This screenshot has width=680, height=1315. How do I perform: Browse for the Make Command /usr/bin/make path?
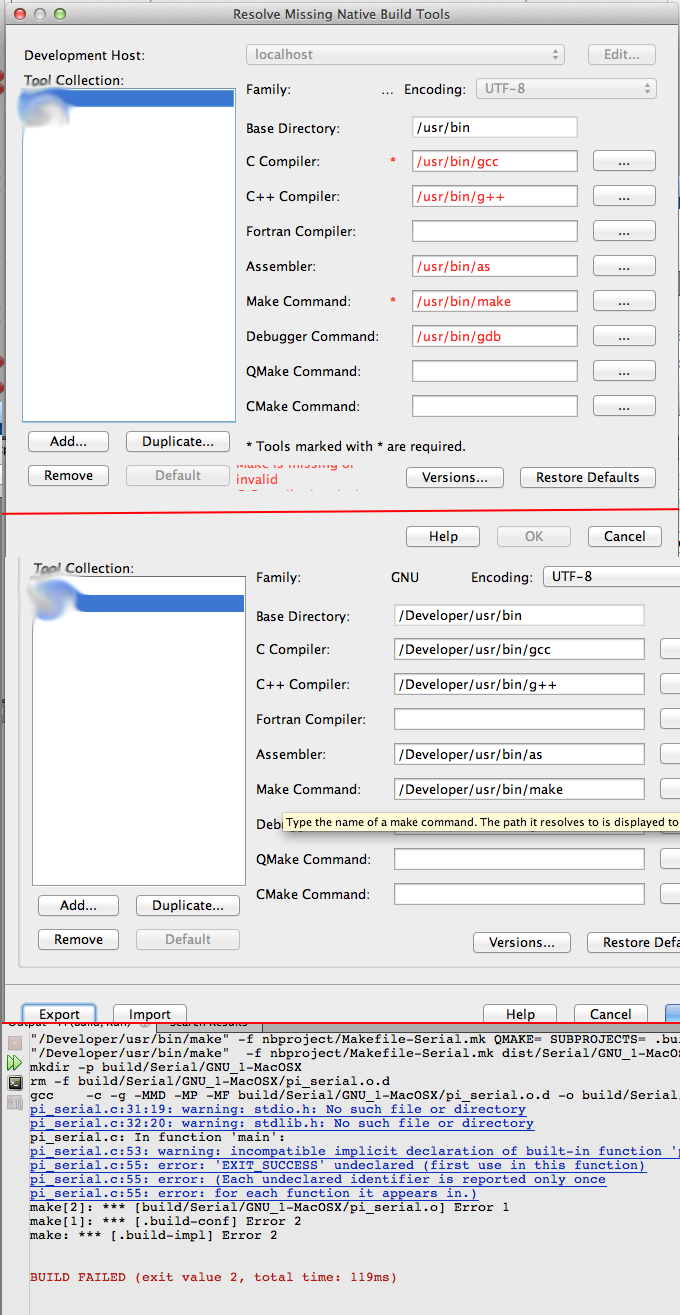click(x=624, y=301)
